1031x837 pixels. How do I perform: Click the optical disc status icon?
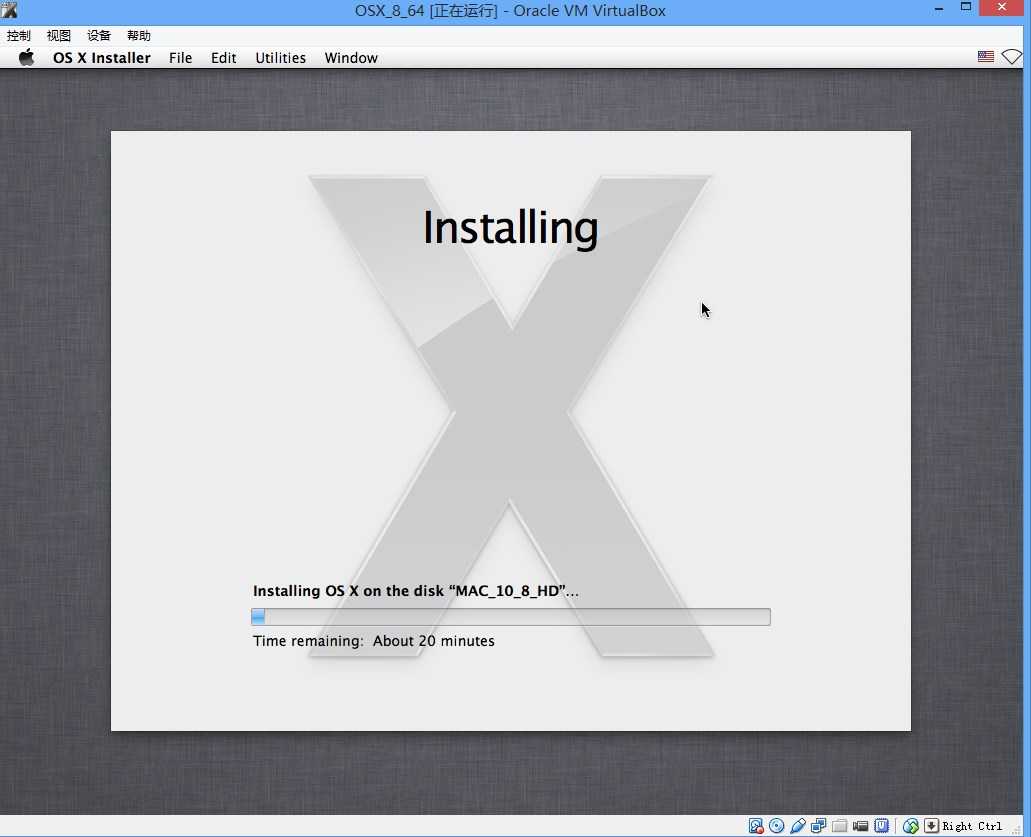coord(777,826)
